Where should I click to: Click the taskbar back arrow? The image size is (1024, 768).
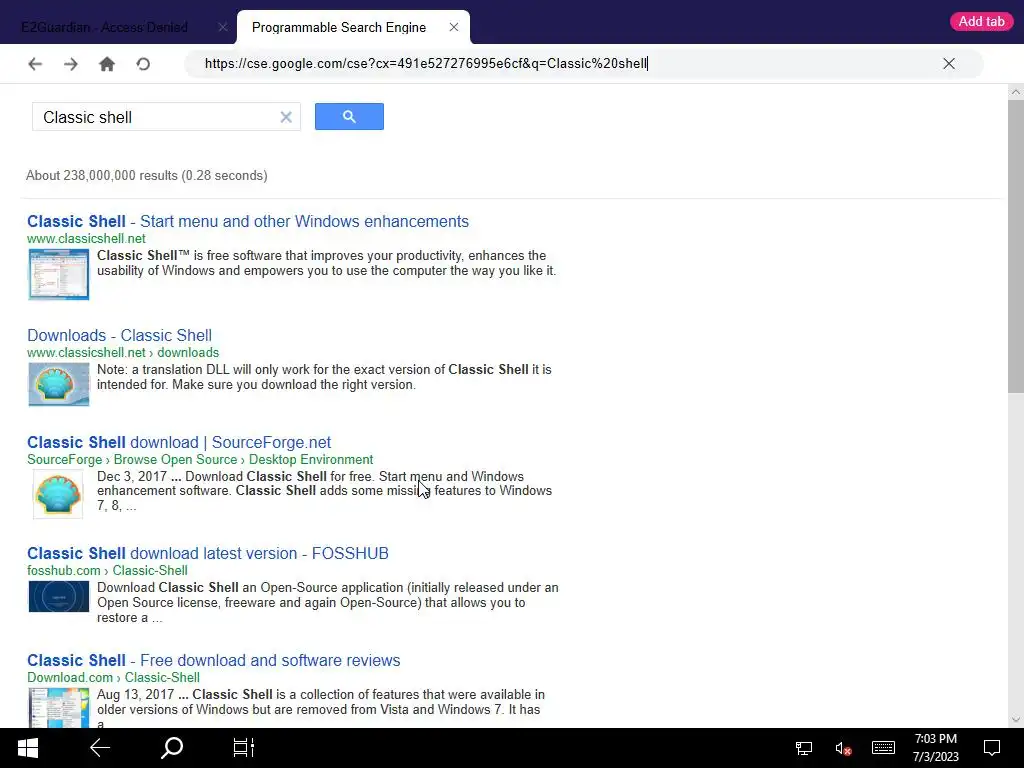tap(100, 748)
